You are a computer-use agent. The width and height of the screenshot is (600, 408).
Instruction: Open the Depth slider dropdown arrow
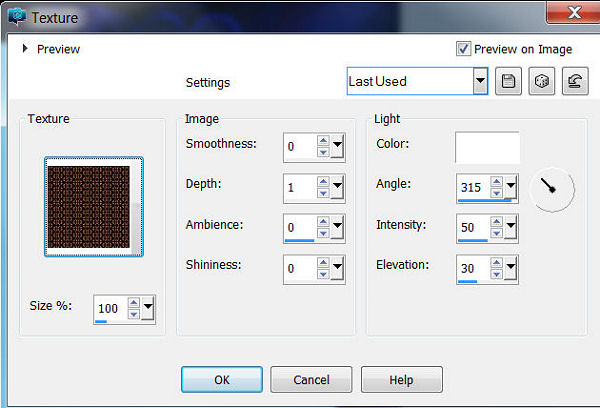337,186
